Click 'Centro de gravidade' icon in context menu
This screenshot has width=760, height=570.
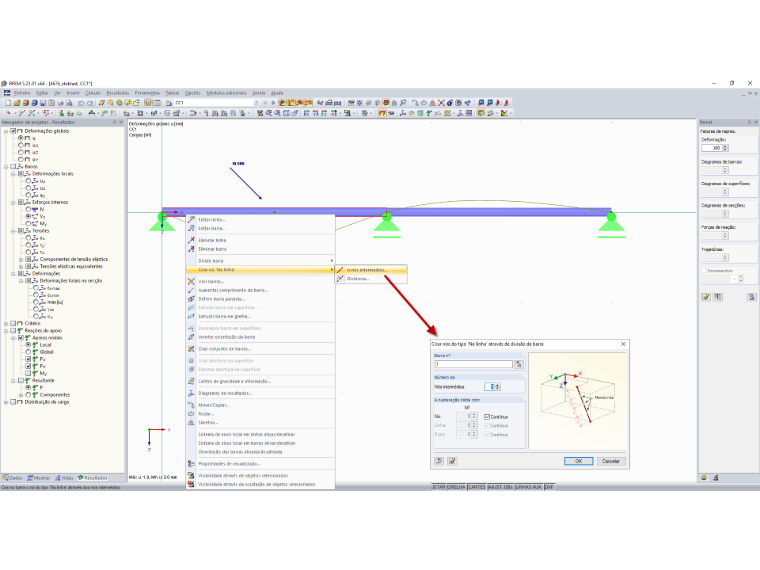(191, 381)
